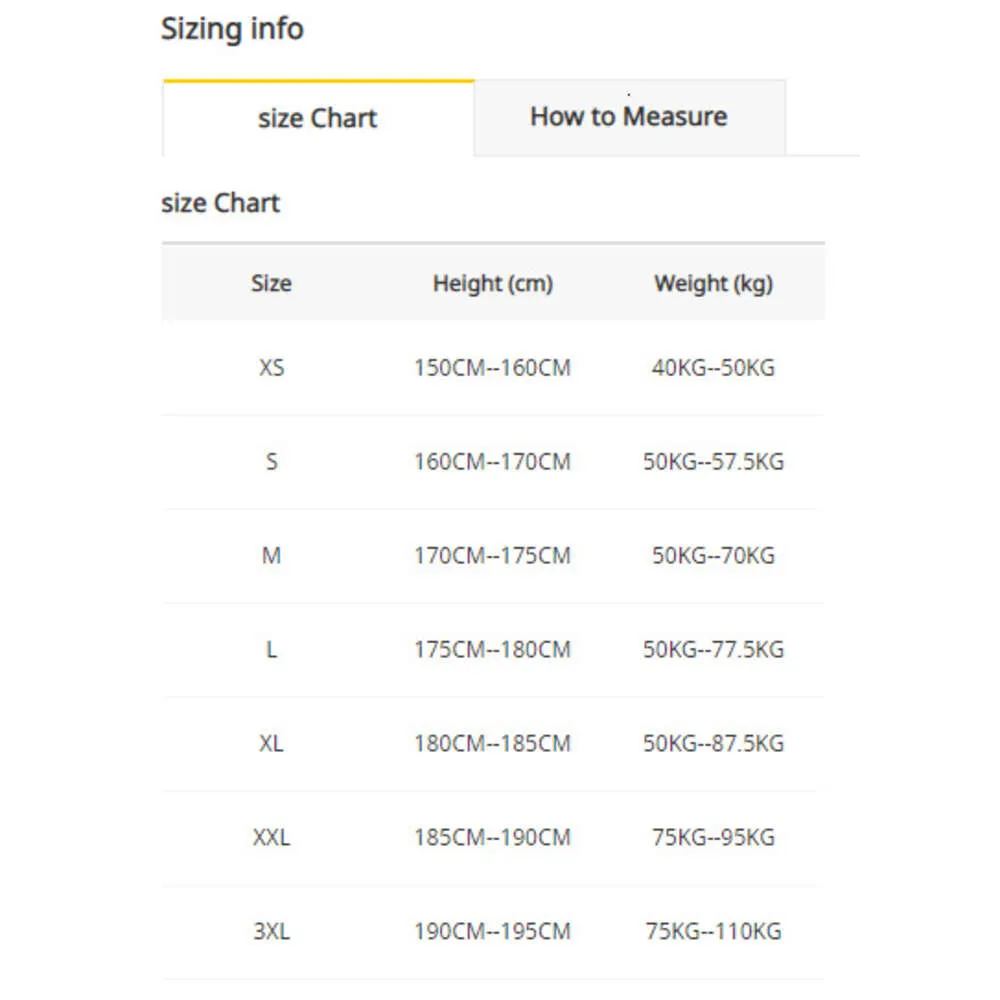This screenshot has height=1000, width=1000.
Task: Click the Size column header
Action: click(271, 283)
